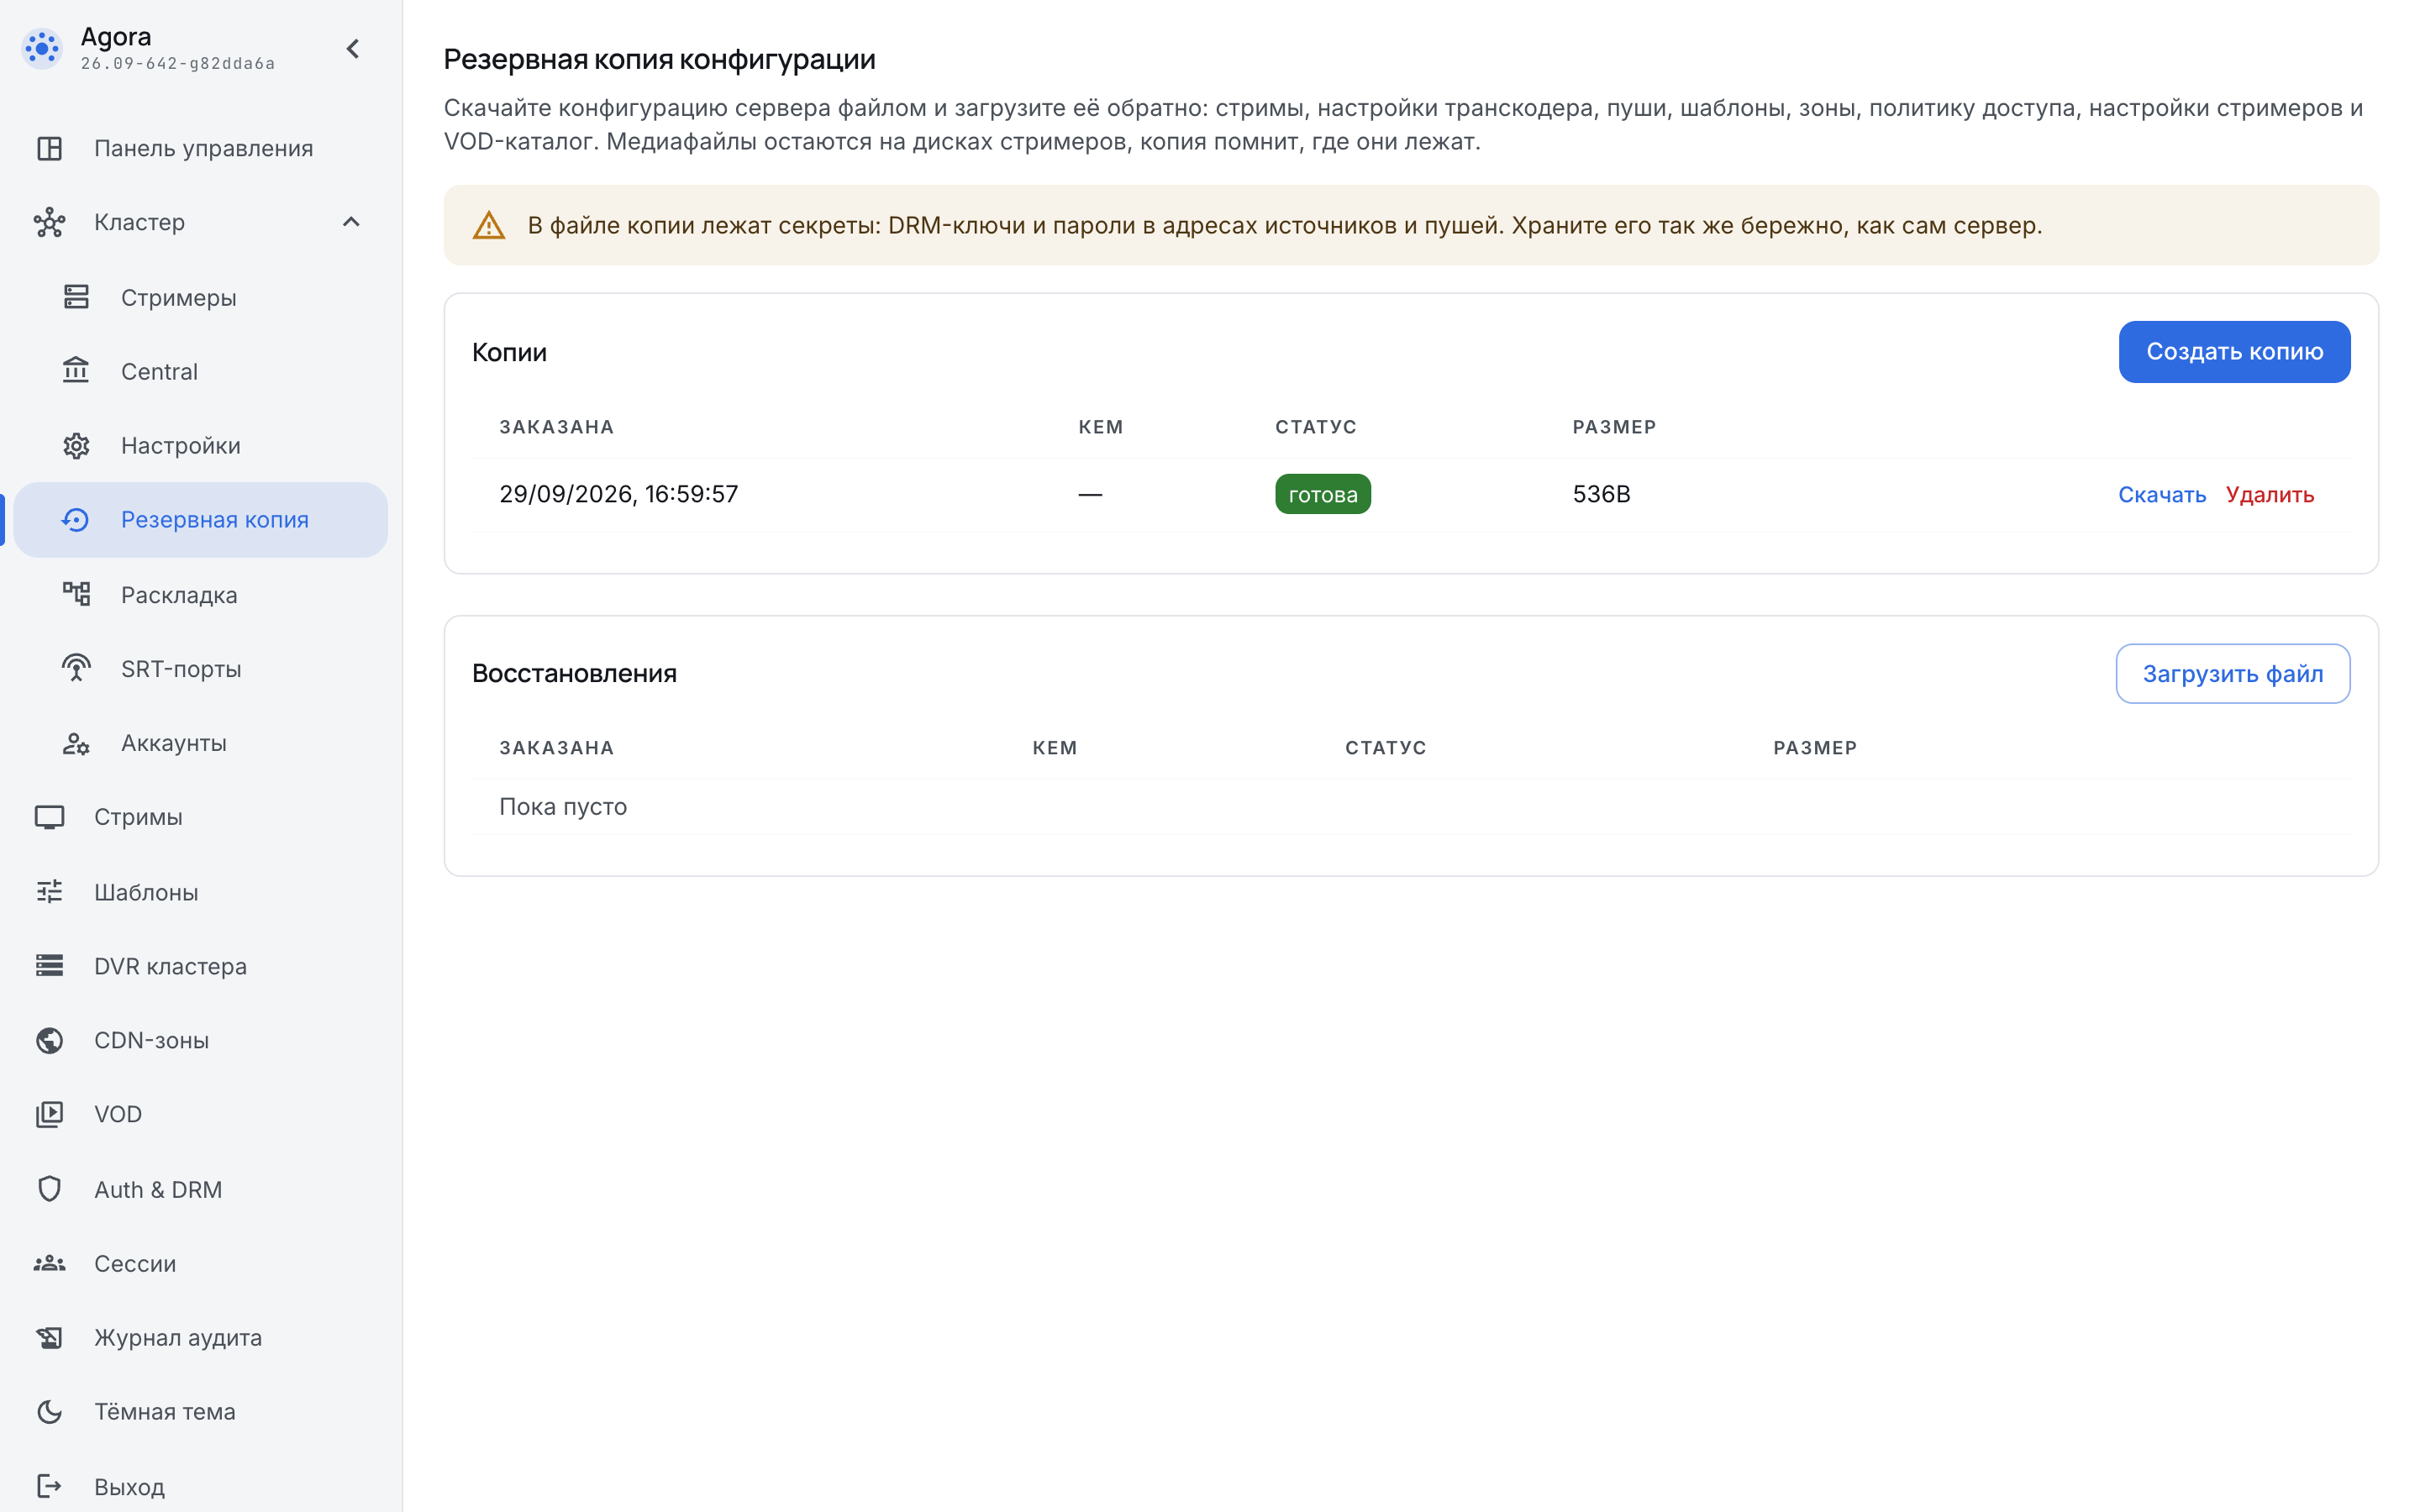Open the Сессии section

200,1263
